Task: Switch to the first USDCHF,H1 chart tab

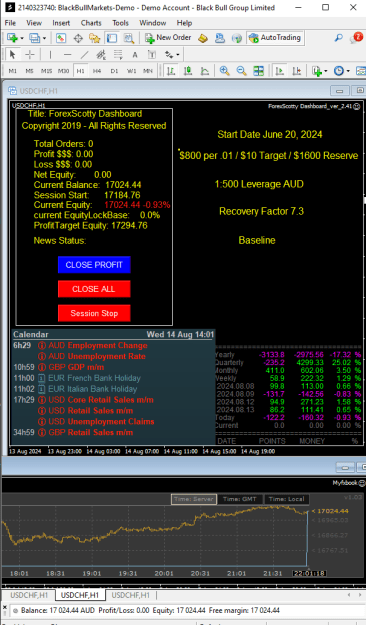Action: 29,595
